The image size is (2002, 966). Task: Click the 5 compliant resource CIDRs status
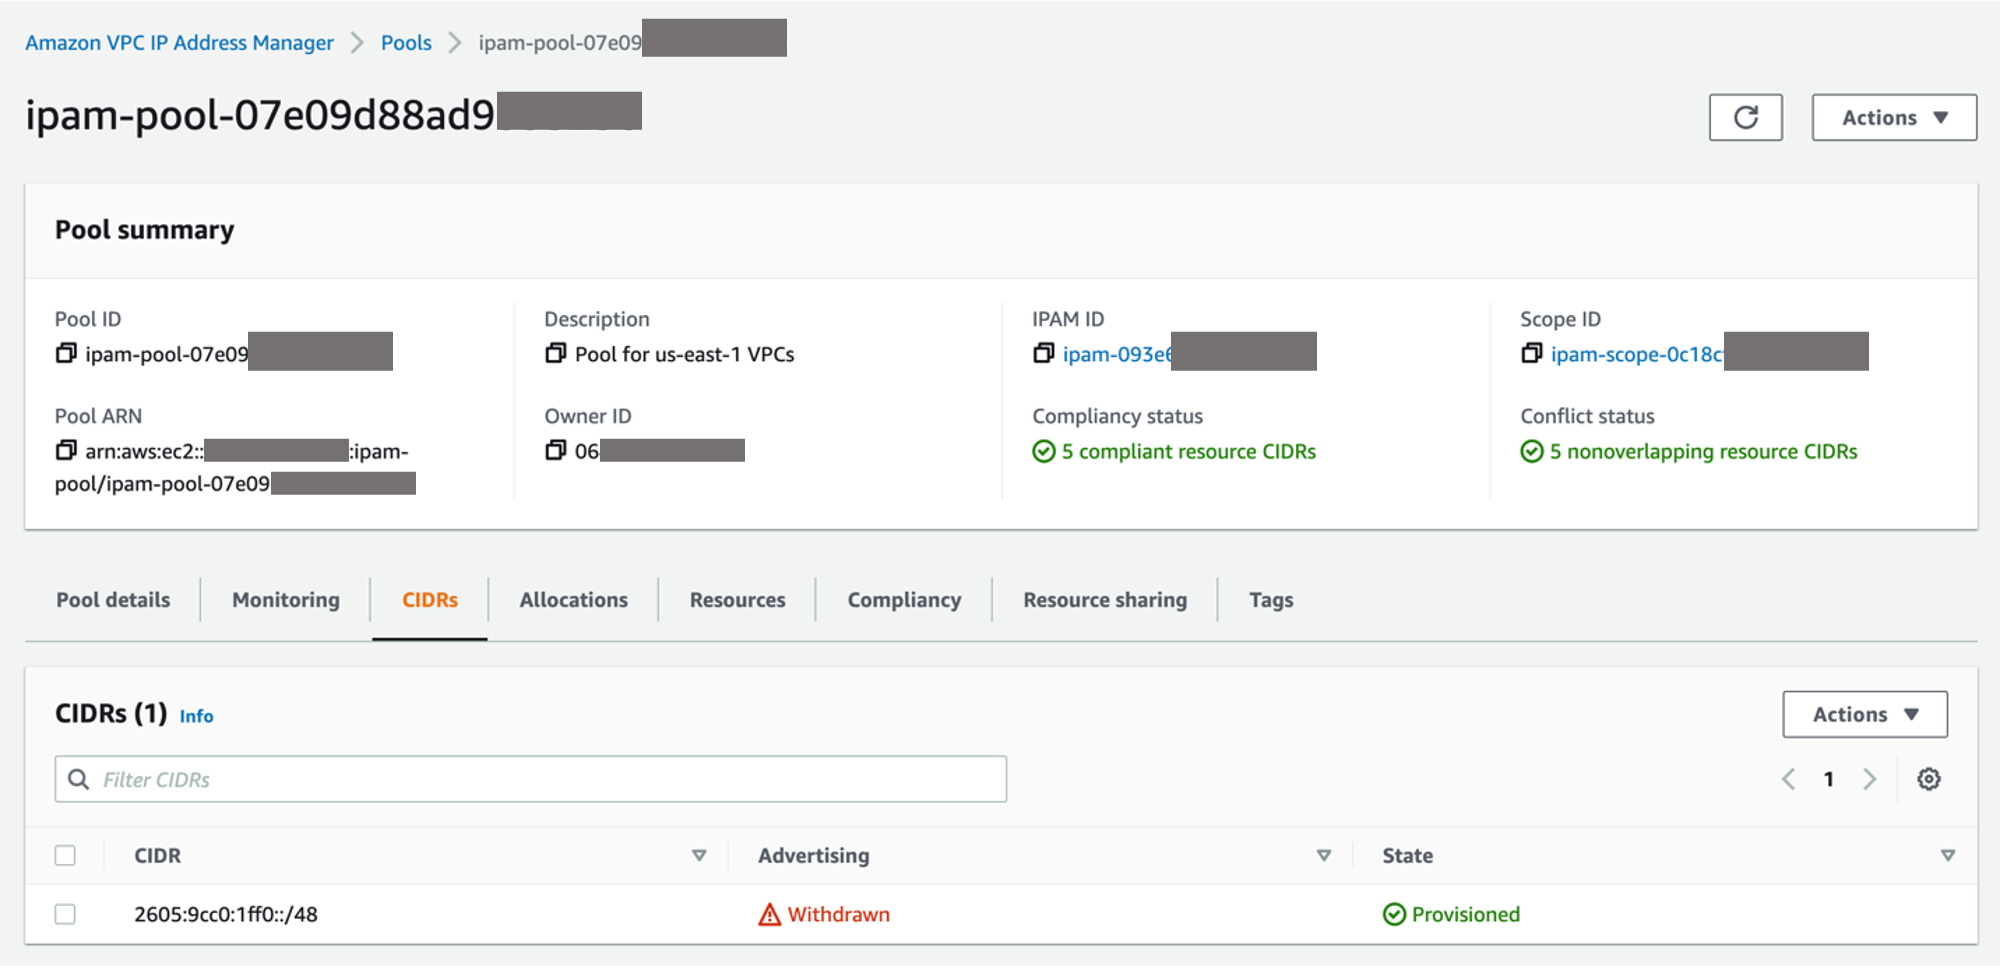point(1189,451)
